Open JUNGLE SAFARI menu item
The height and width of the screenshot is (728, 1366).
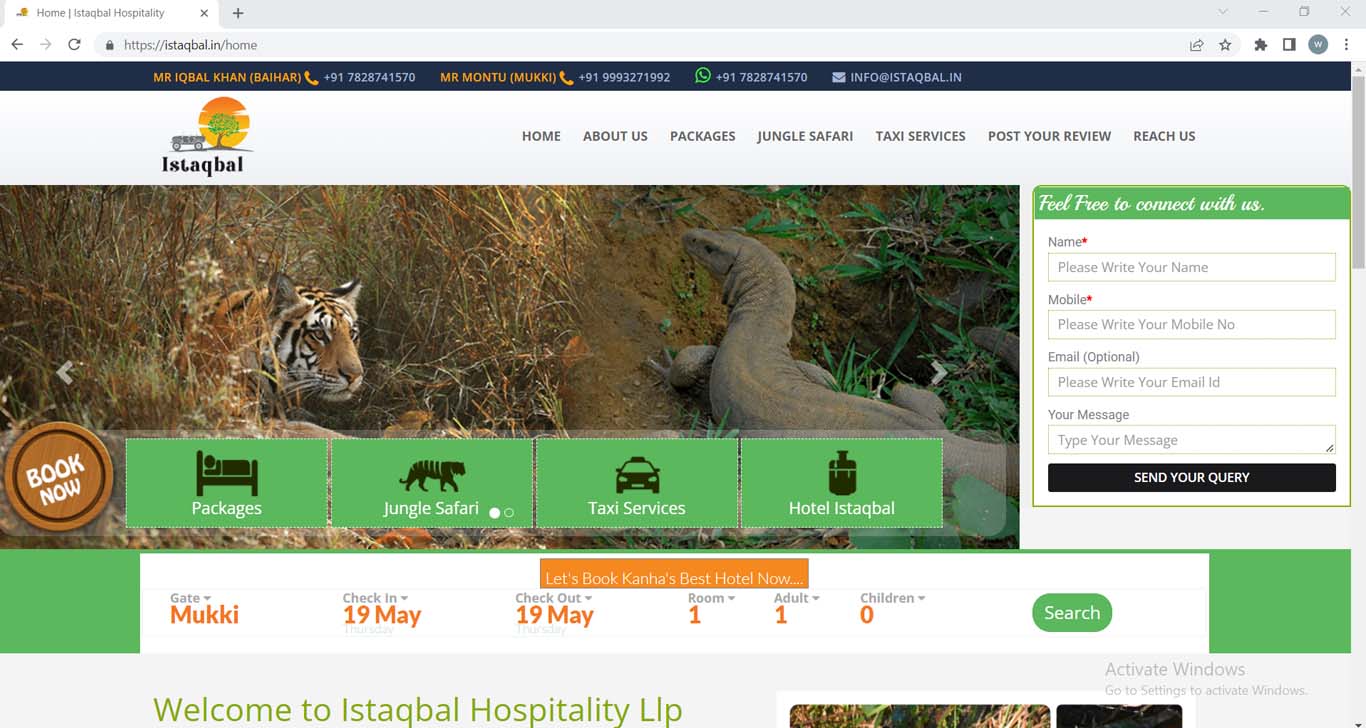(805, 136)
